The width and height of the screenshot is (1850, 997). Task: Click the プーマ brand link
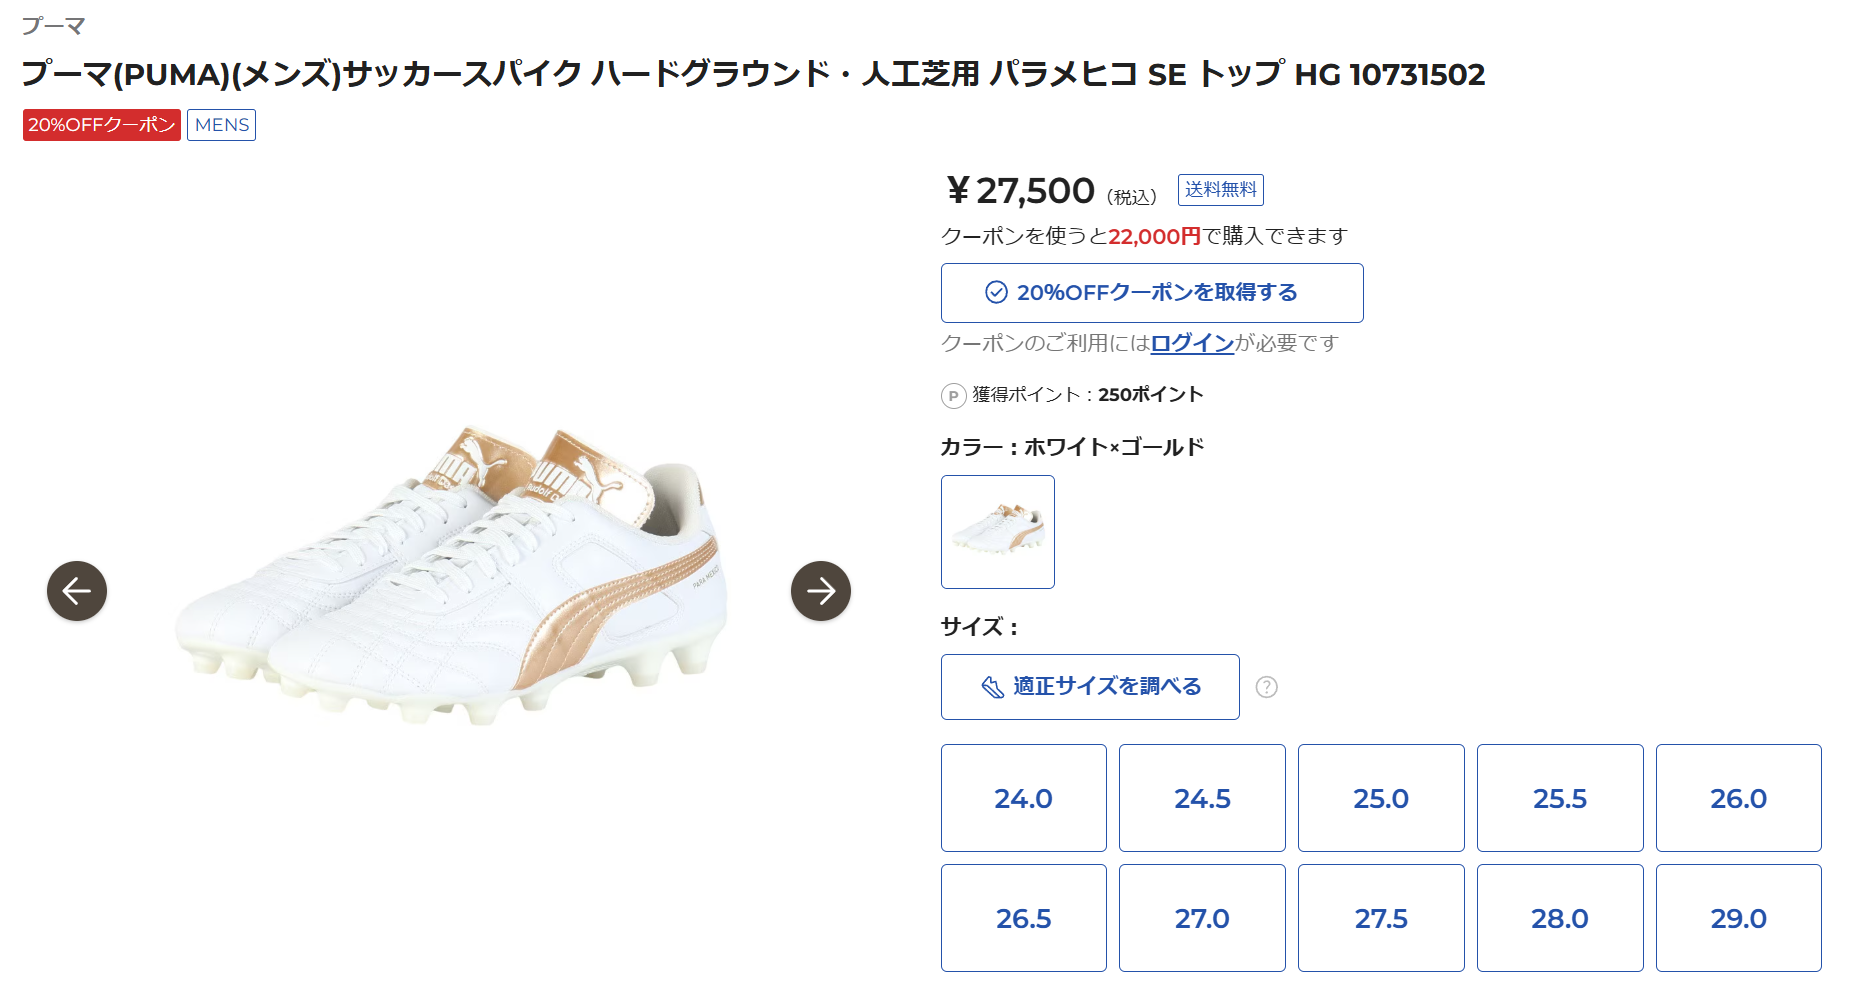click(x=54, y=26)
